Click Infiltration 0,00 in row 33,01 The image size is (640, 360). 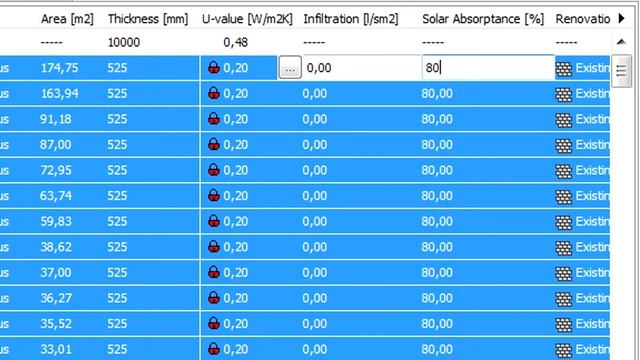point(315,349)
